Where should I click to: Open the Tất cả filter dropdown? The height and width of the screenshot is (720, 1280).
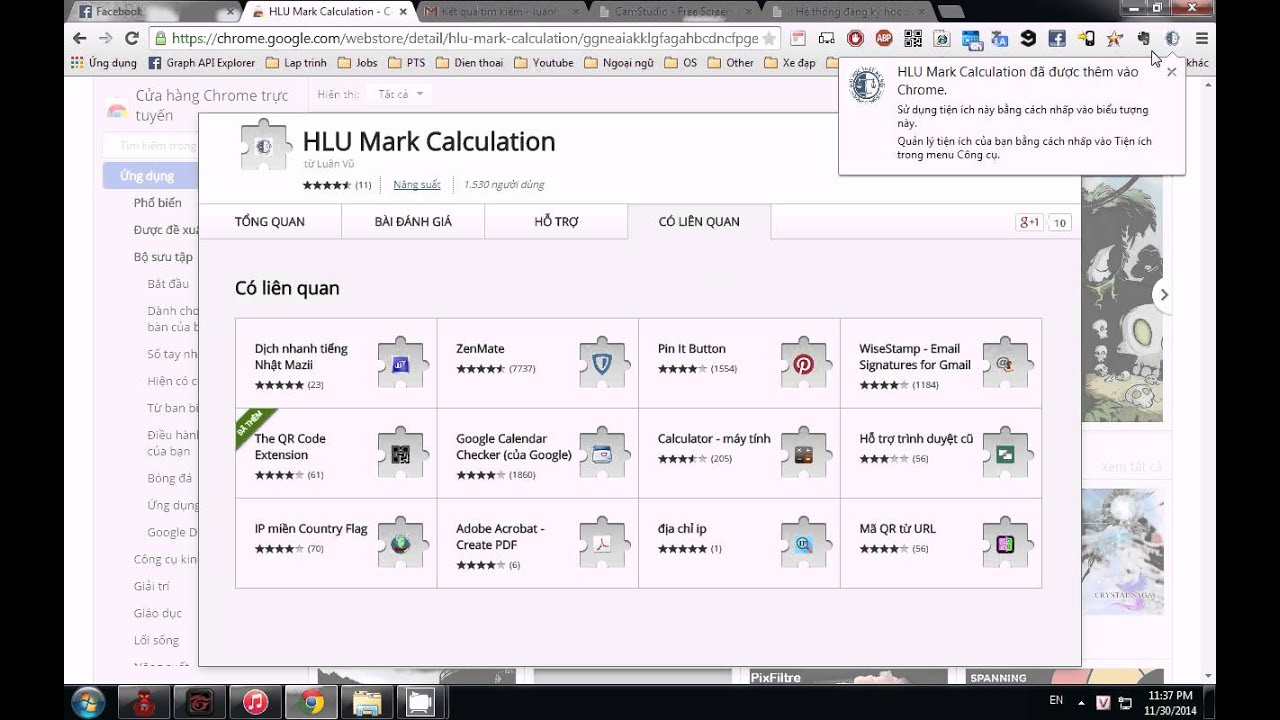(399, 94)
